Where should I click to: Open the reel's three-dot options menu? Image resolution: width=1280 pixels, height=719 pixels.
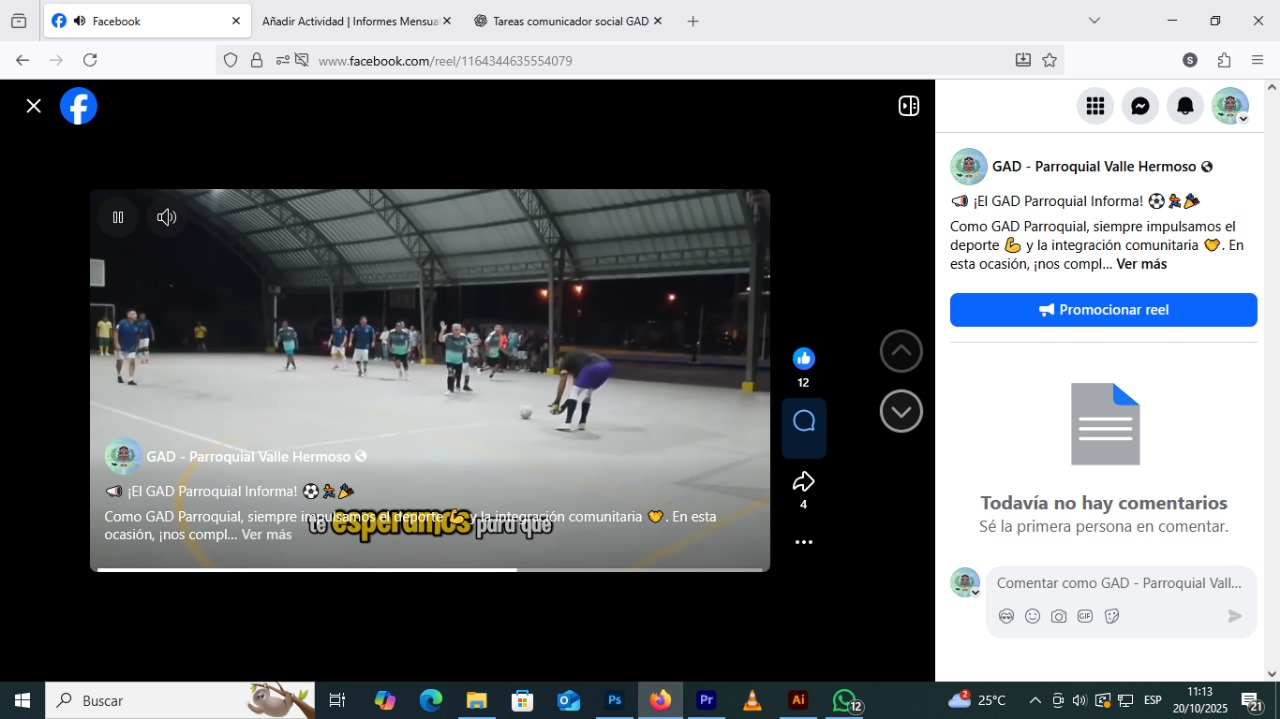[x=803, y=542]
